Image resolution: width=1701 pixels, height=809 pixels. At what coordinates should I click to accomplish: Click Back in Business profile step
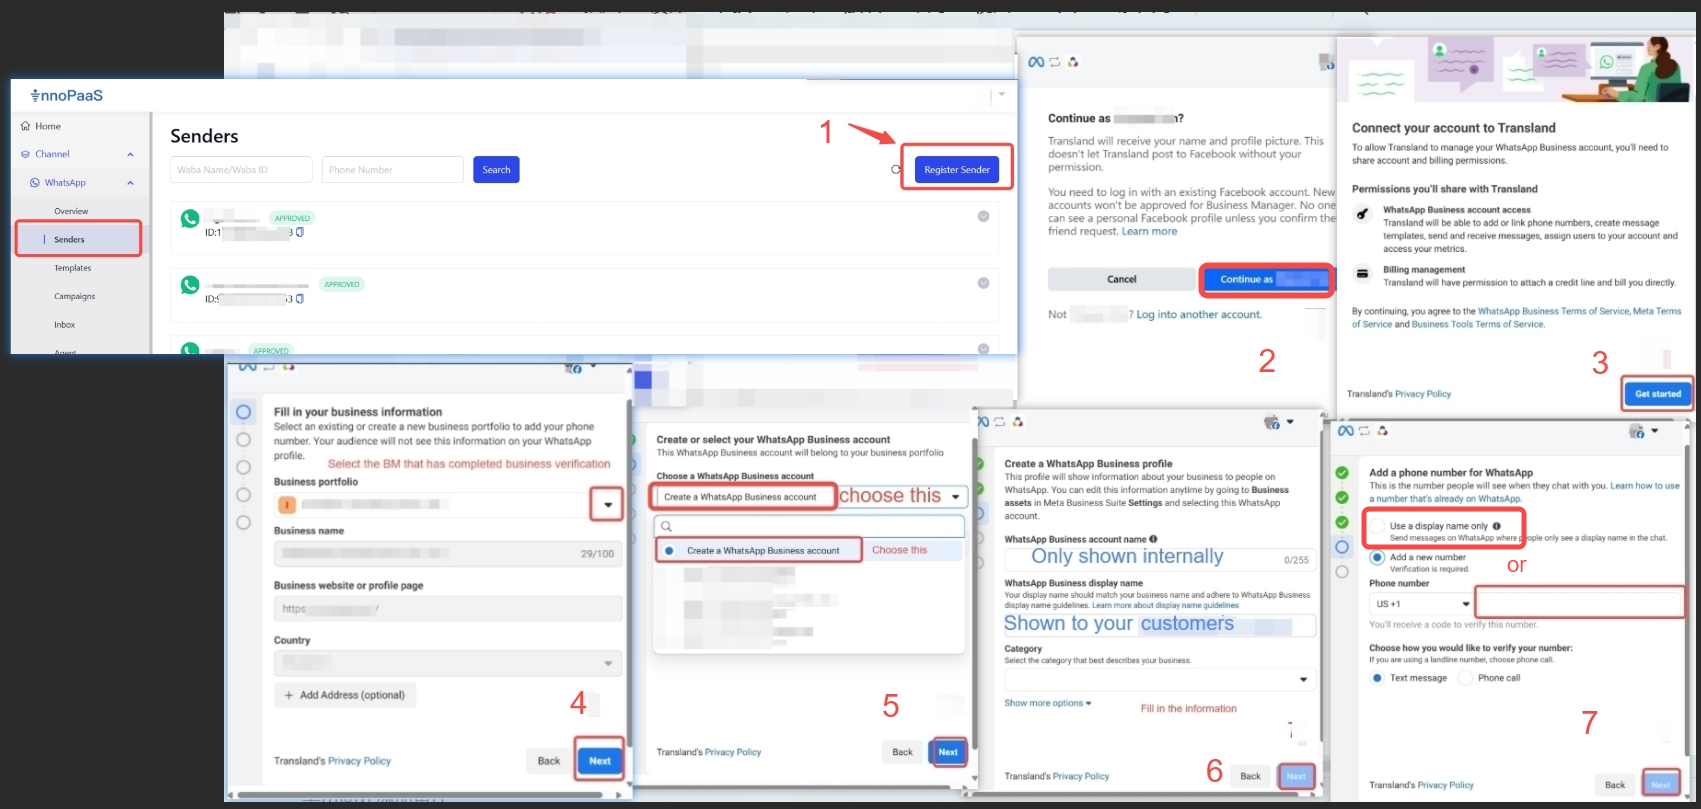1250,776
